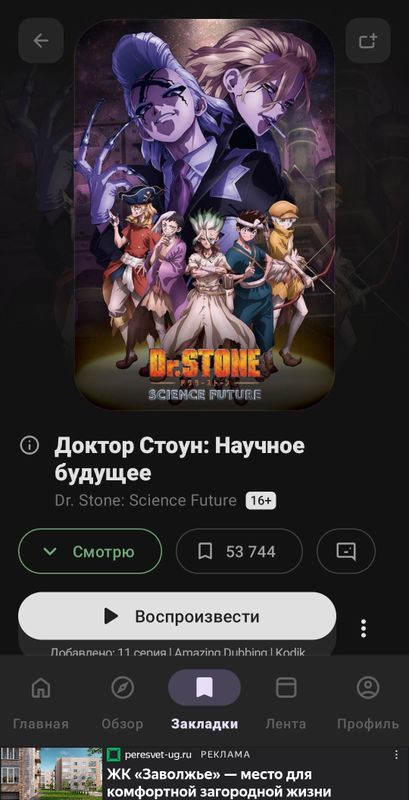Image resolution: width=409 pixels, height=800 pixels.
Task: Open the info icon beside the title
Action: tap(30, 445)
